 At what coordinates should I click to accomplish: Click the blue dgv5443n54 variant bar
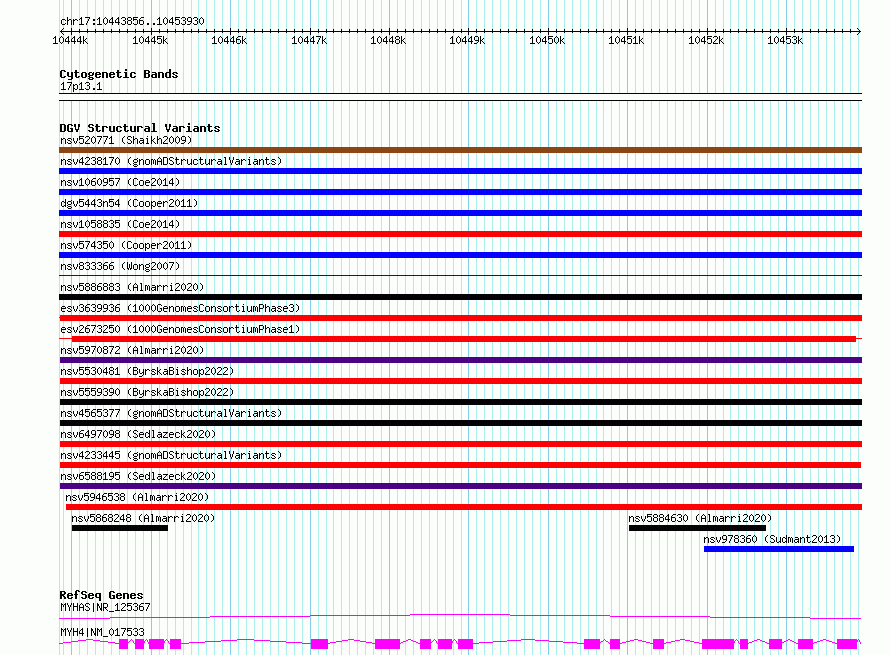click(460, 213)
